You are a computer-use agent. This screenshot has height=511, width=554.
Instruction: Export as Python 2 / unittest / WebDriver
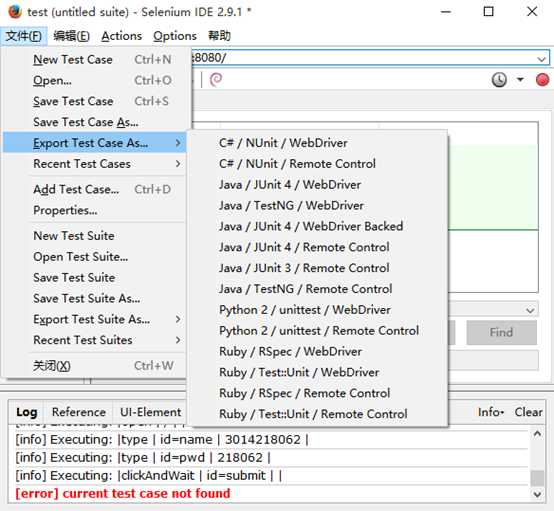point(318,310)
